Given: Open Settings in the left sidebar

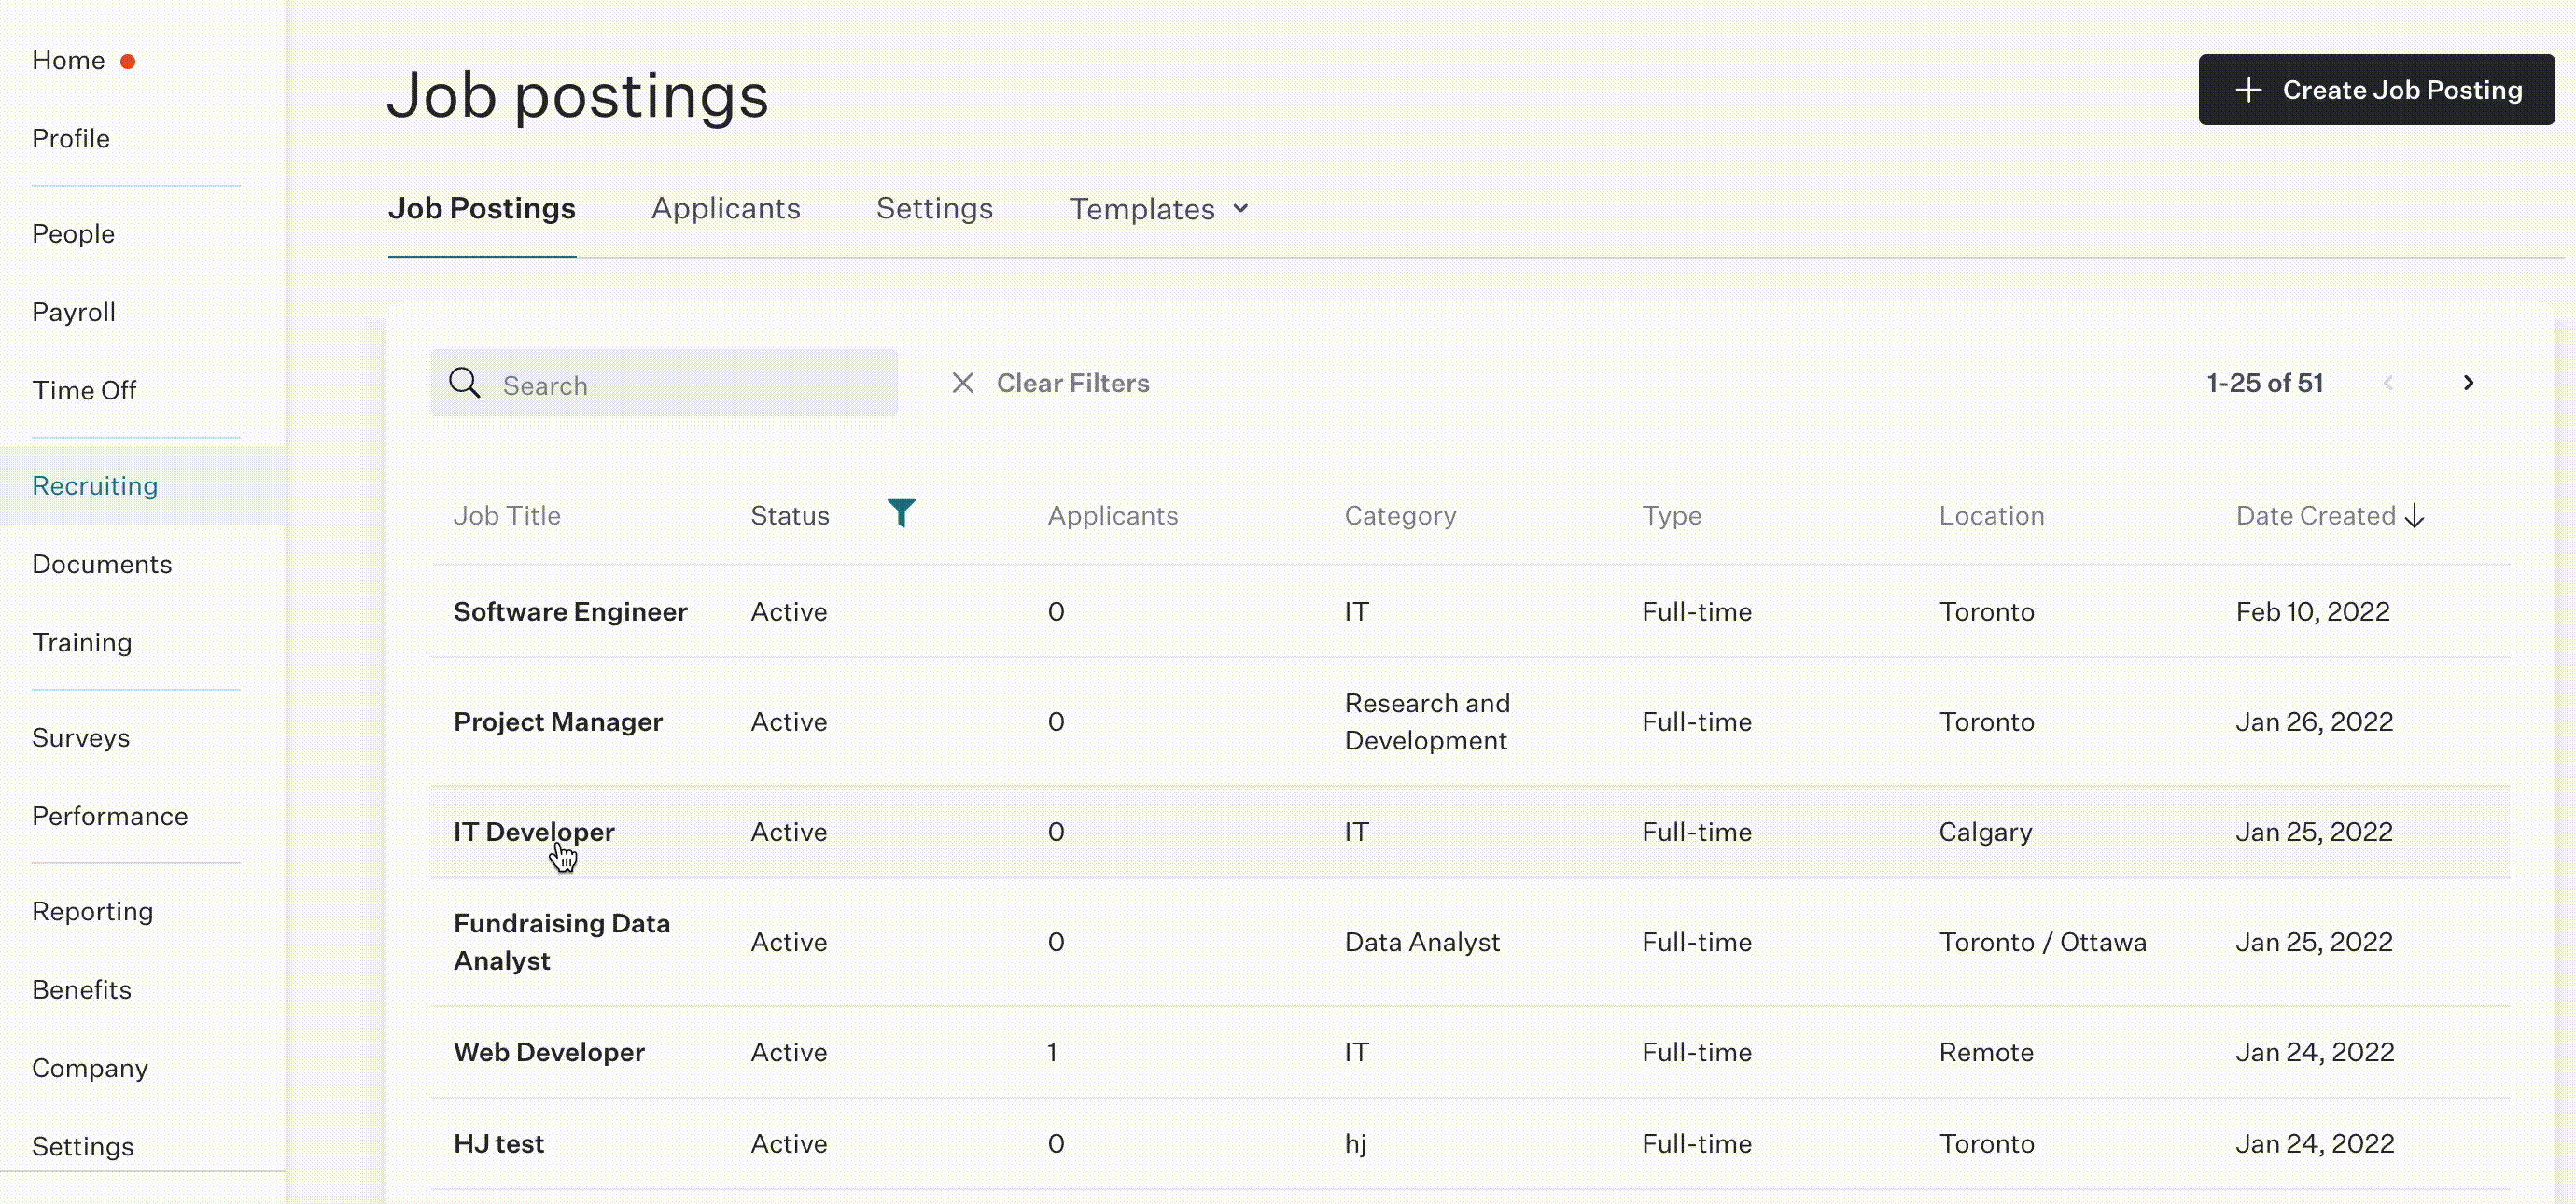Looking at the screenshot, I should 83,1146.
